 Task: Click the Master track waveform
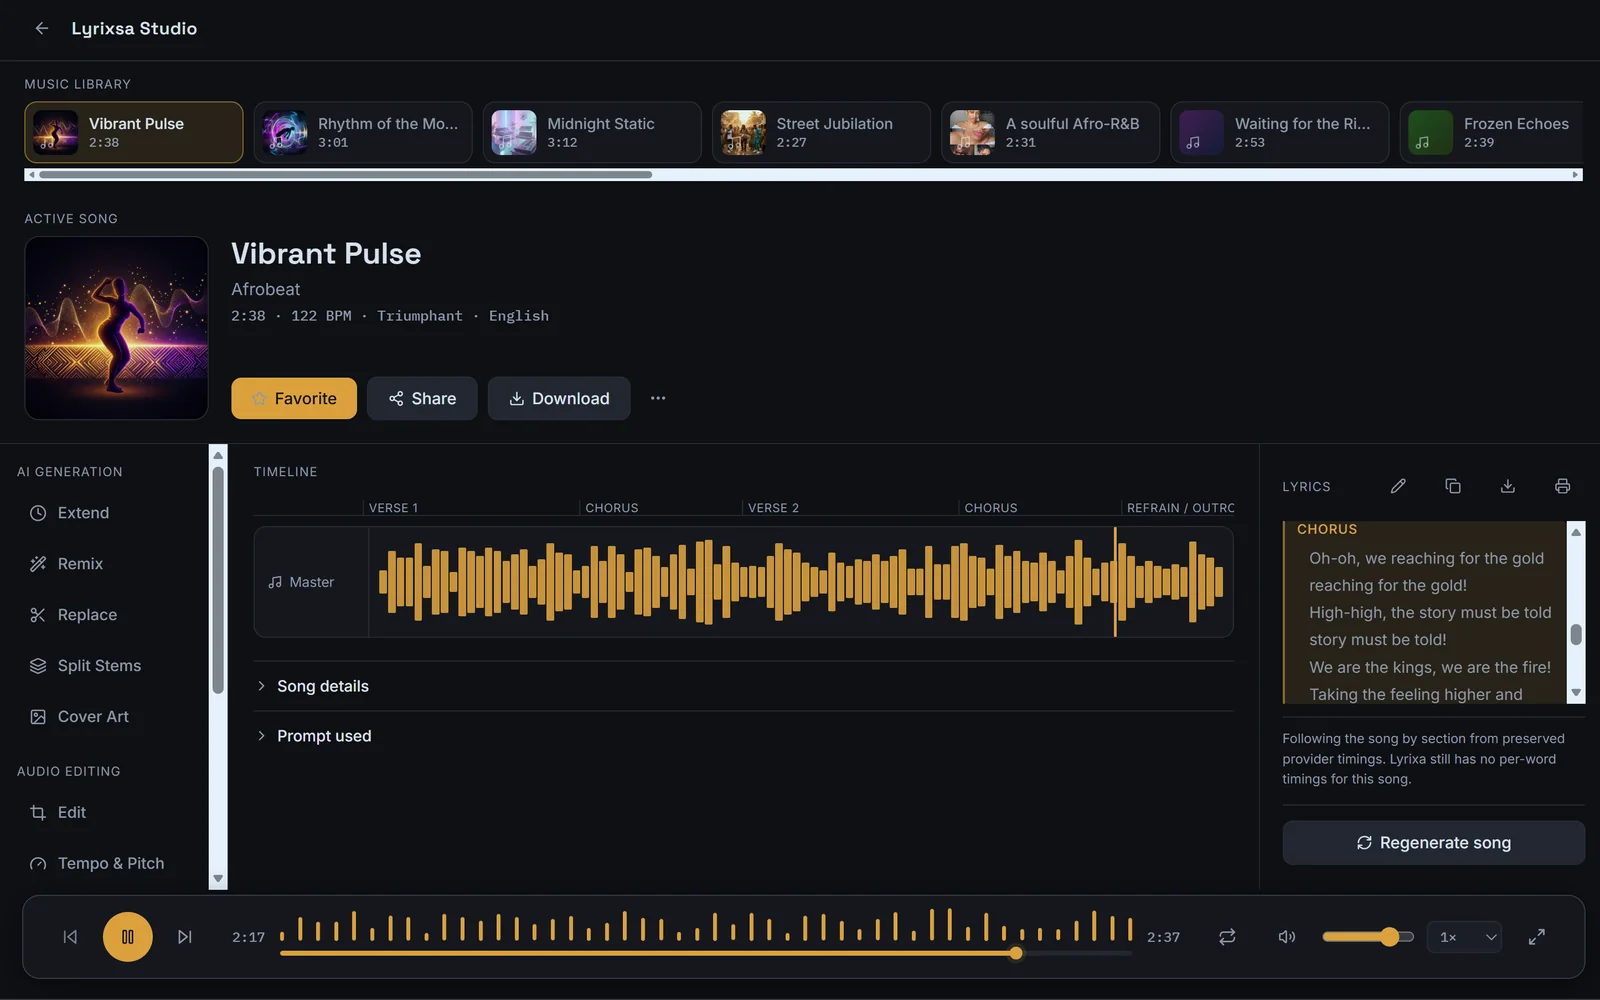tap(801, 582)
